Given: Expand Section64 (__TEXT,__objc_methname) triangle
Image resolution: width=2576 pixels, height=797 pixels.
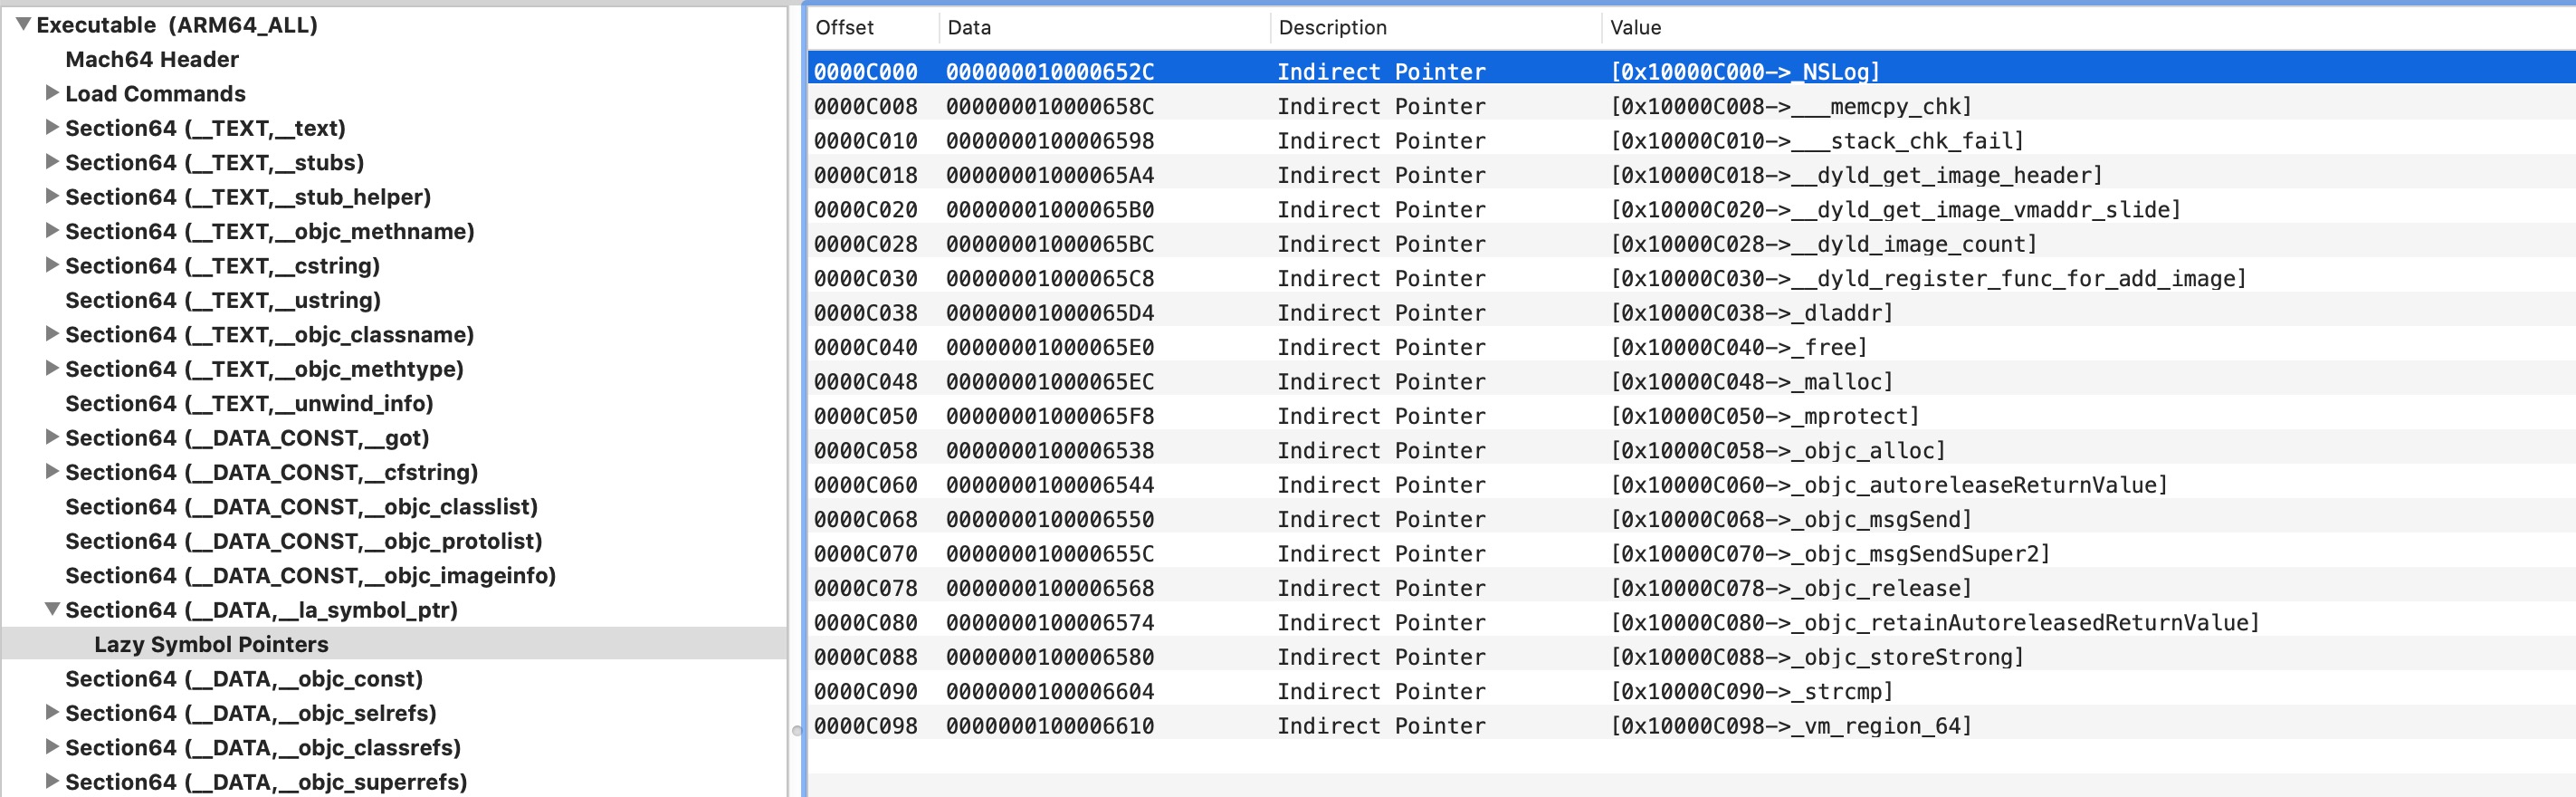Looking at the screenshot, I should 52,230.
